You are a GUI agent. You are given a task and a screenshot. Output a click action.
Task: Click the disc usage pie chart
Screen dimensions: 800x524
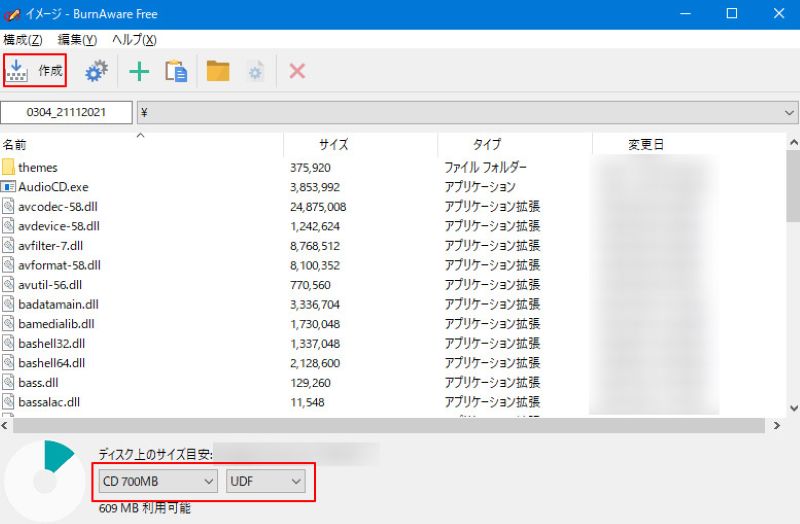45,481
